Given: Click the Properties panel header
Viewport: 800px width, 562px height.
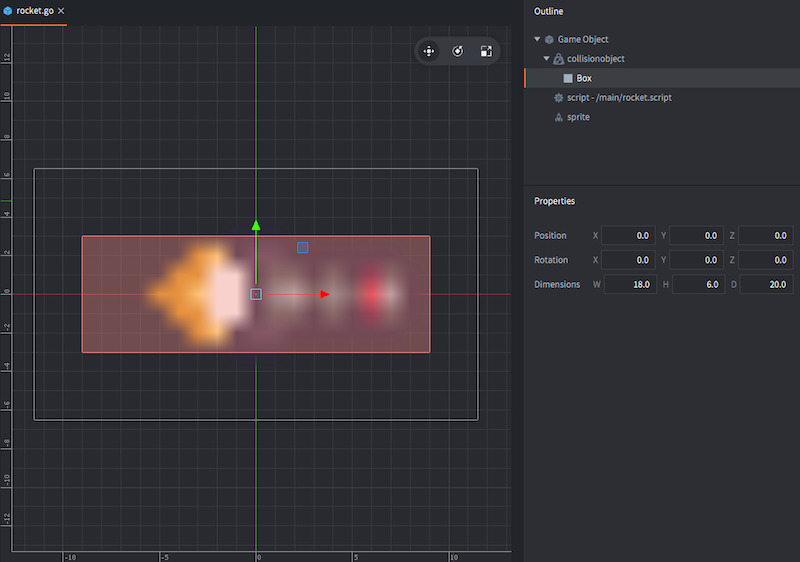Looking at the screenshot, I should click(555, 201).
